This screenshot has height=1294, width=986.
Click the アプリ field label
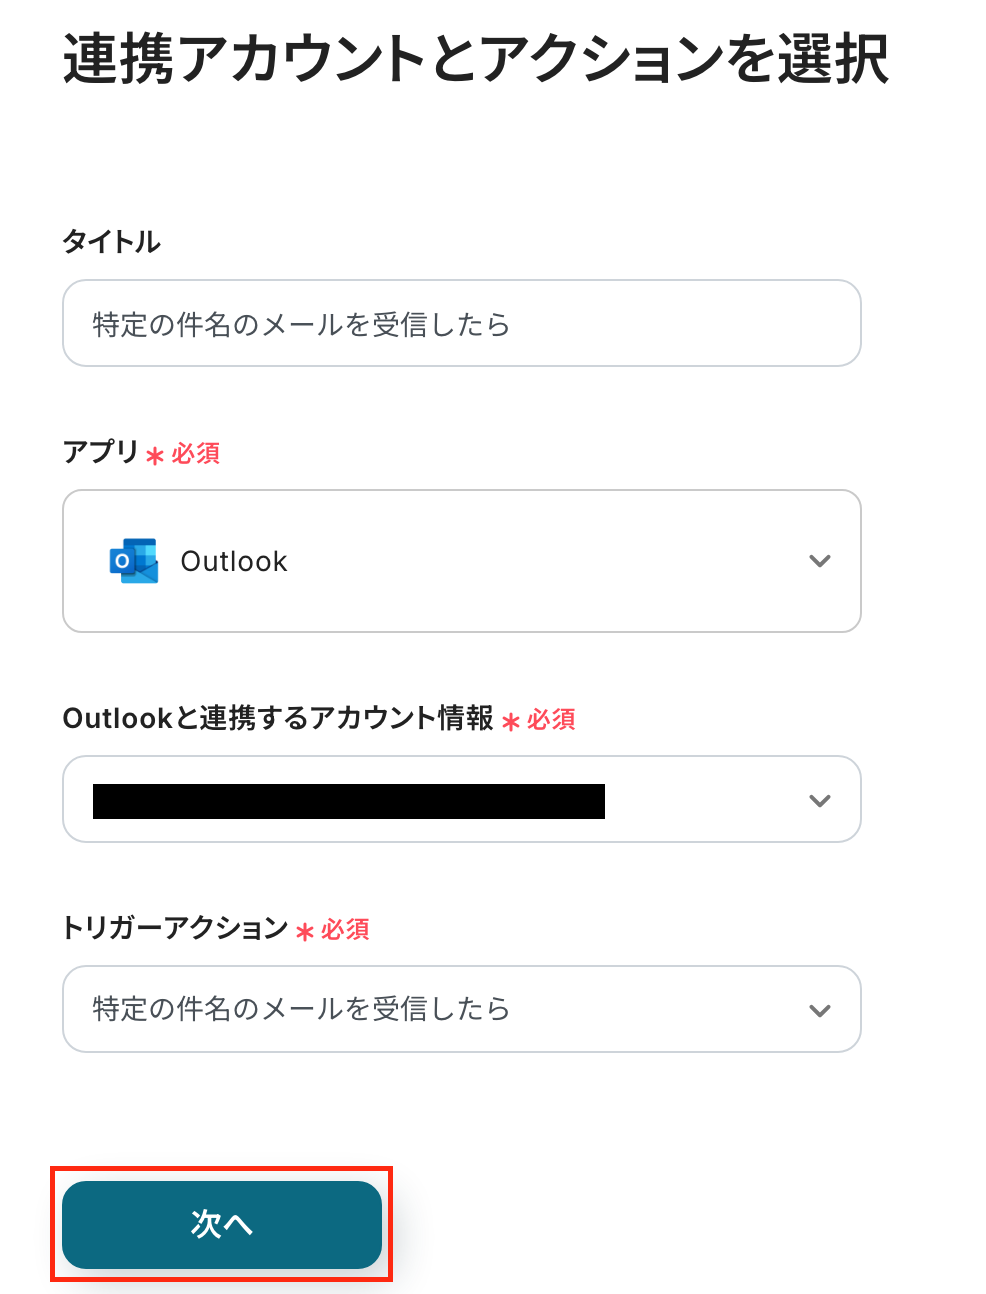(100, 452)
